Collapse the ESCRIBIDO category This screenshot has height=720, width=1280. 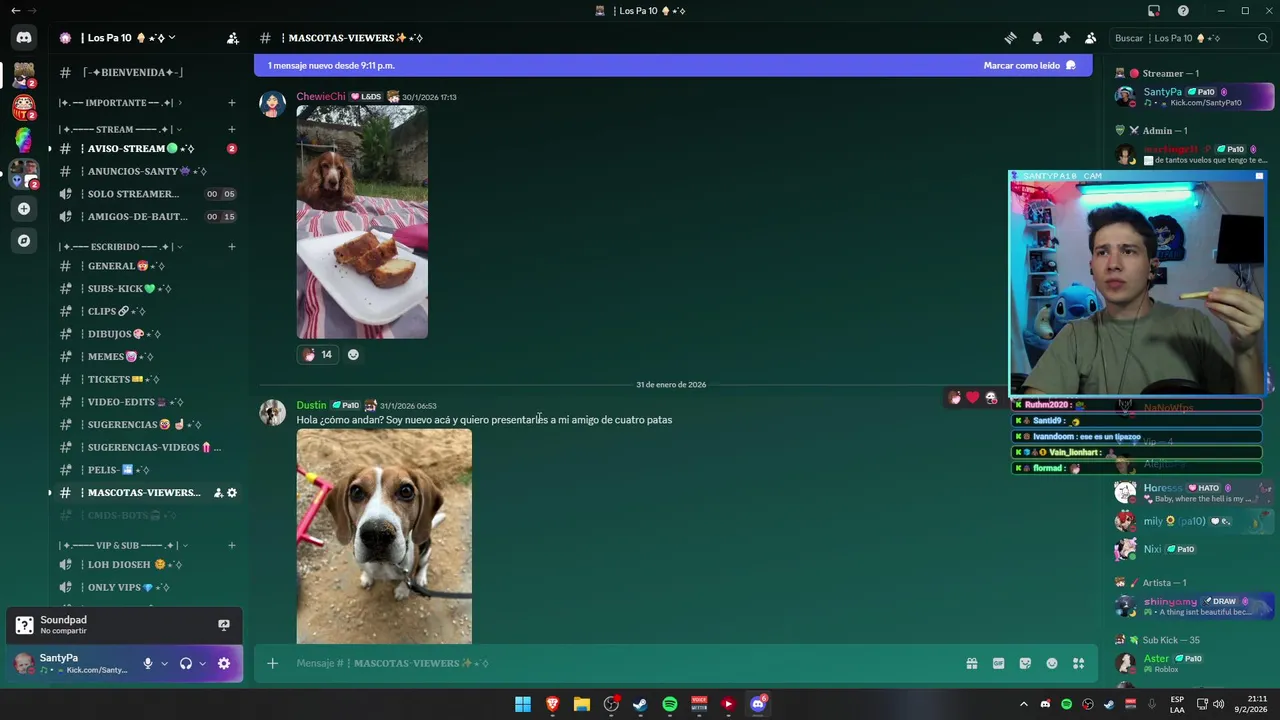[120, 246]
